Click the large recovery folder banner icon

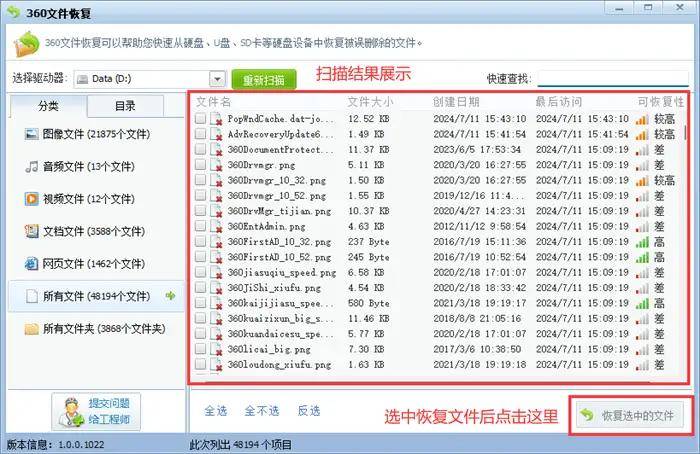coord(26,44)
